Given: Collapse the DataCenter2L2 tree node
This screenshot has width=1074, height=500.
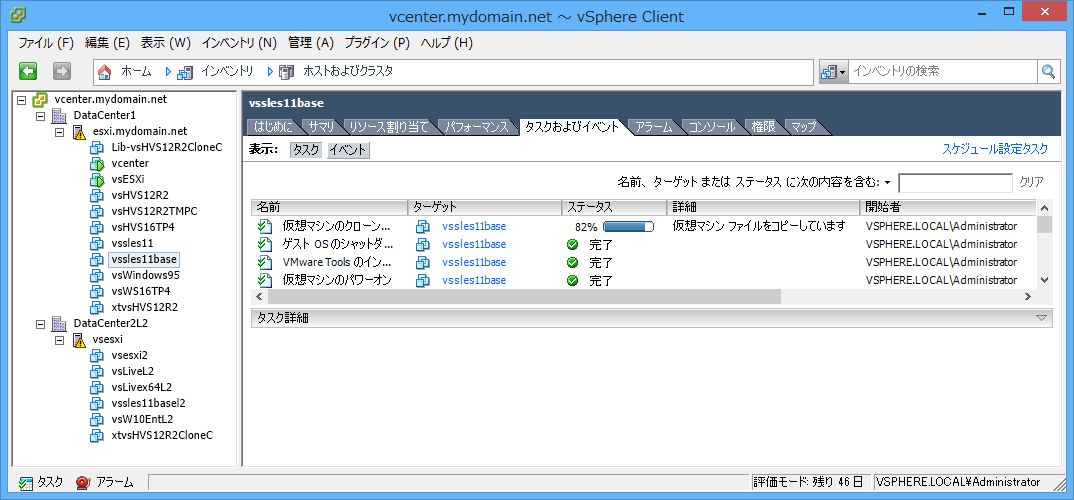Looking at the screenshot, I should 40,323.
